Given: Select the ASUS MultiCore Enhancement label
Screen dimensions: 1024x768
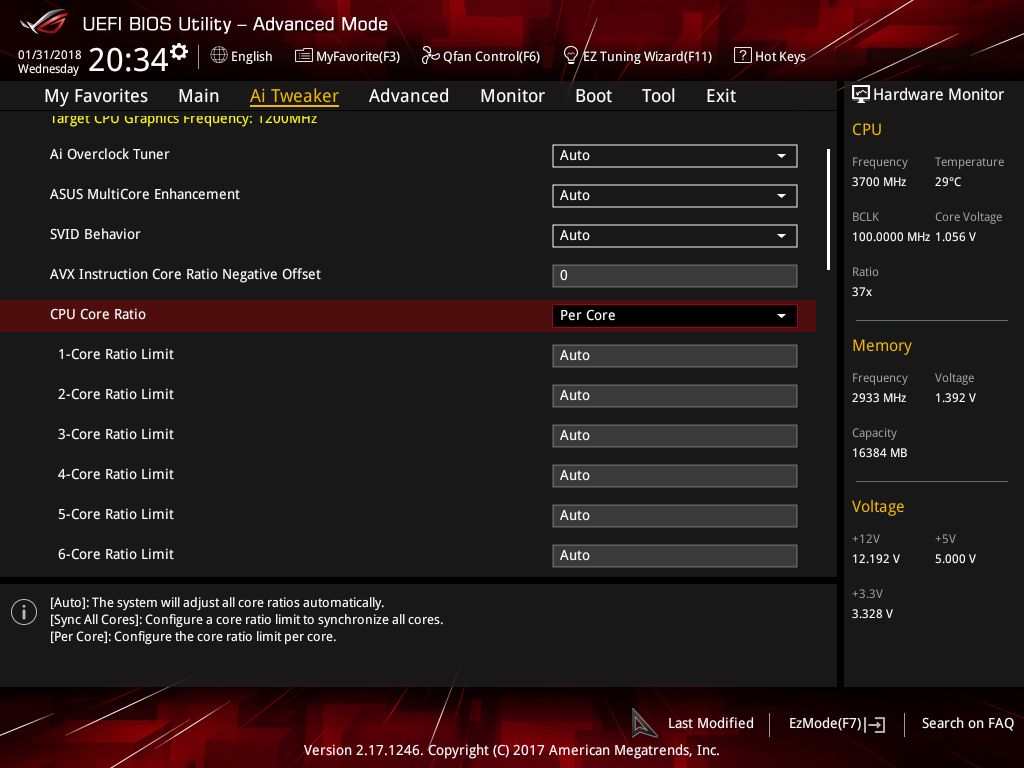Looking at the screenshot, I should [x=145, y=194].
